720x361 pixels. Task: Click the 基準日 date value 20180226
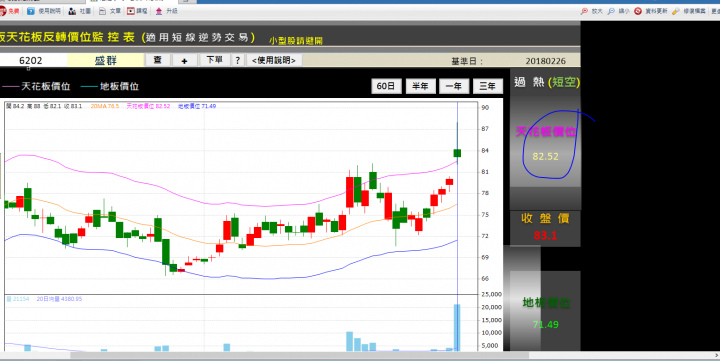(546, 61)
